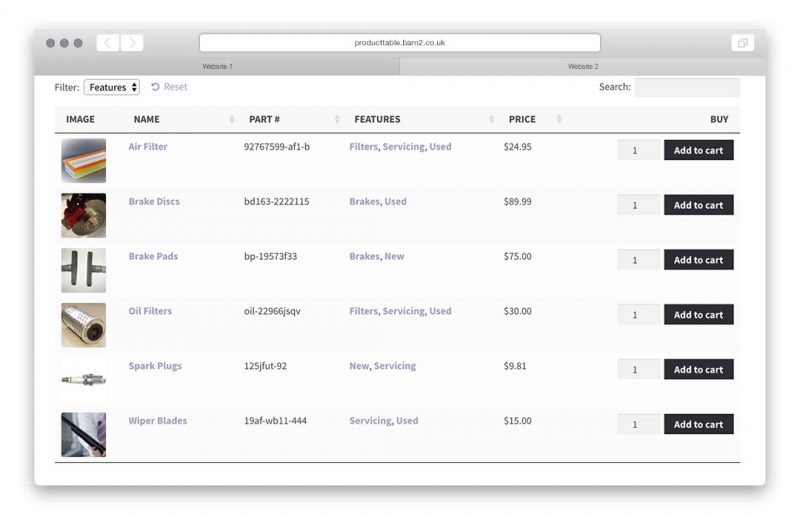Click the $9.81 price

[515, 366]
